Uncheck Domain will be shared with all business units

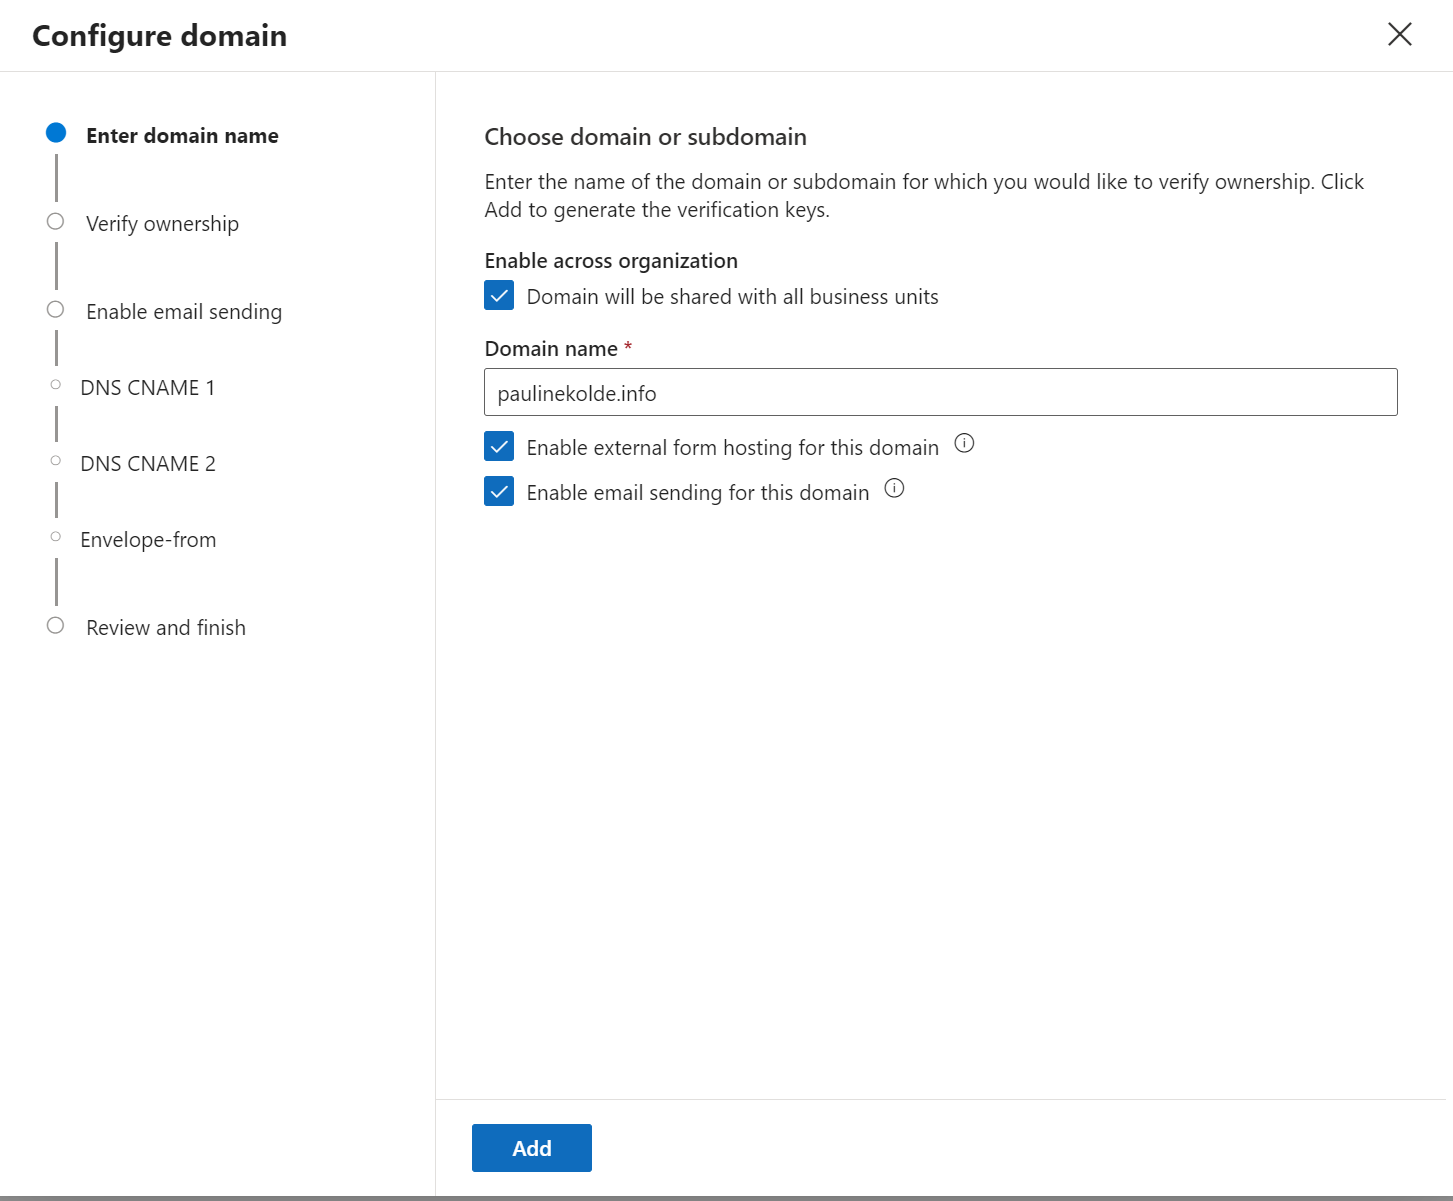click(x=499, y=295)
